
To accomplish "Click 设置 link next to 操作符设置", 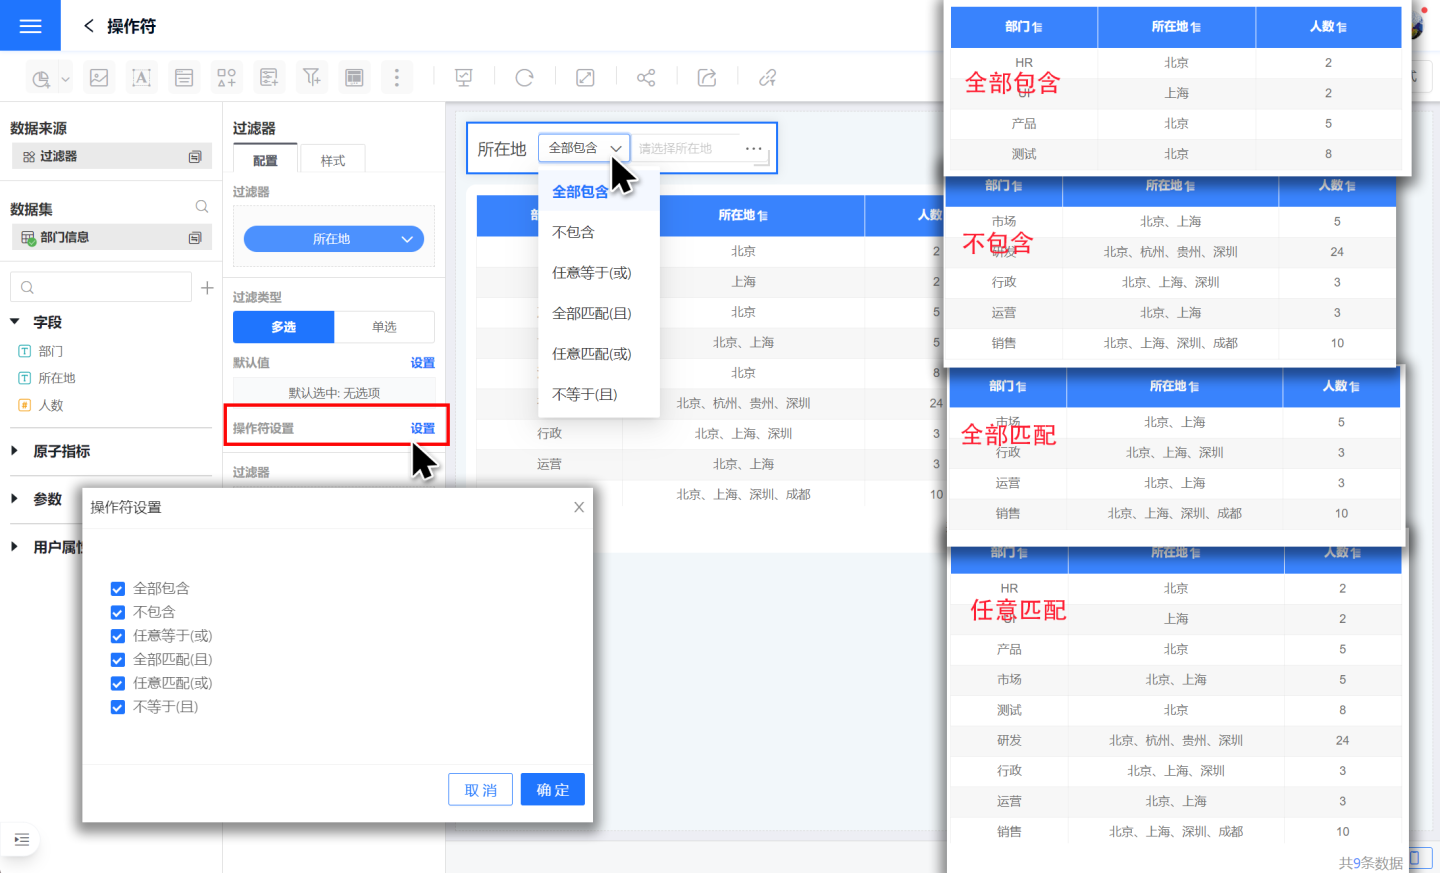I will 422,428.
